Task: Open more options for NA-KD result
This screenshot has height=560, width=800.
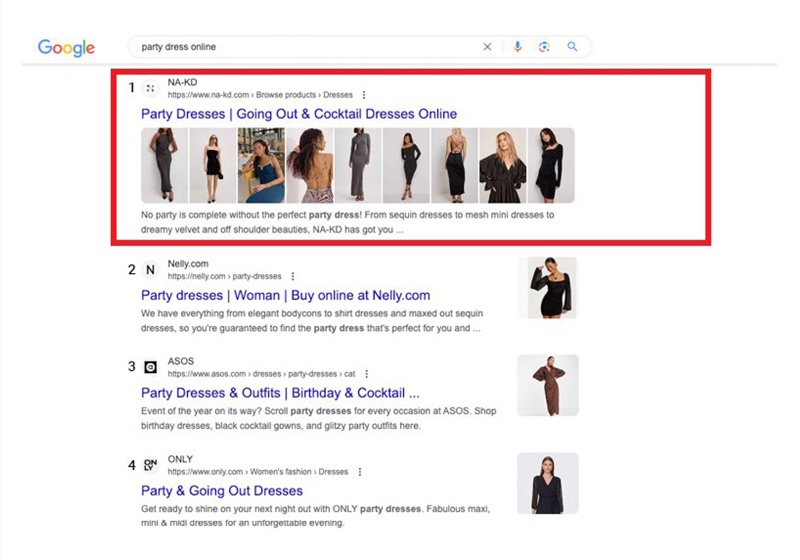Action: click(x=364, y=95)
